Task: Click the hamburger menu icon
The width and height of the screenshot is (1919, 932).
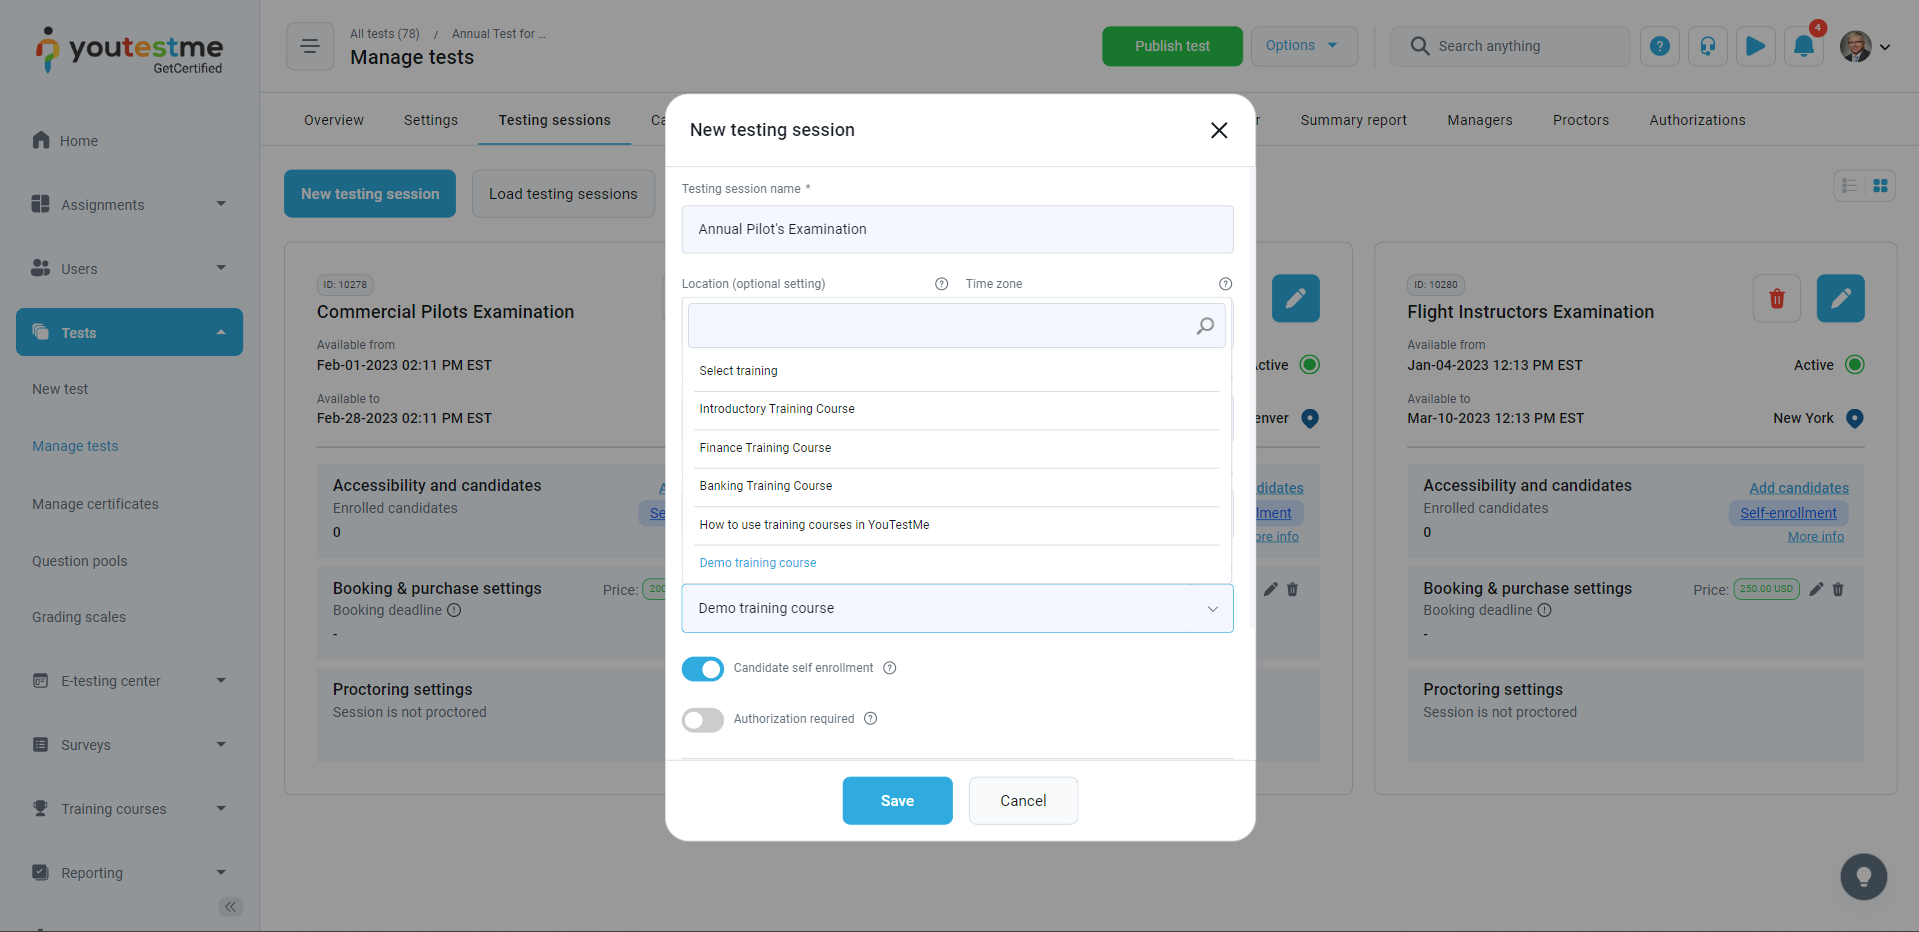Action: [x=310, y=46]
